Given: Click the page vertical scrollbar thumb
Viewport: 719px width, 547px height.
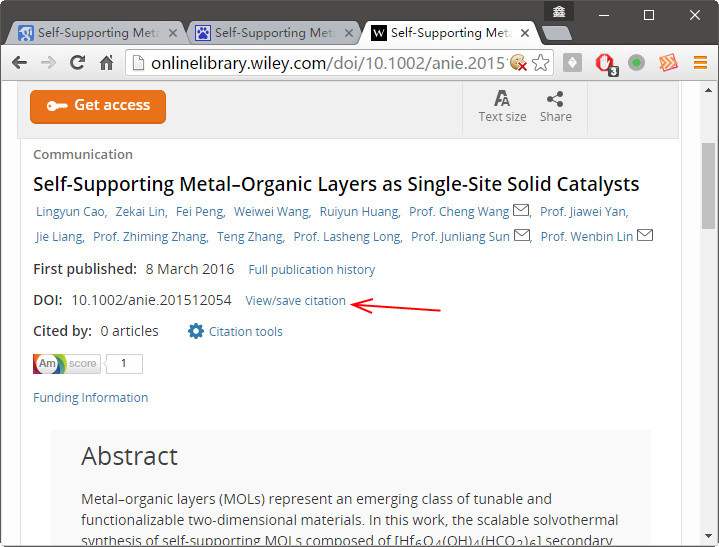Looking at the screenshot, I should tap(708, 186).
